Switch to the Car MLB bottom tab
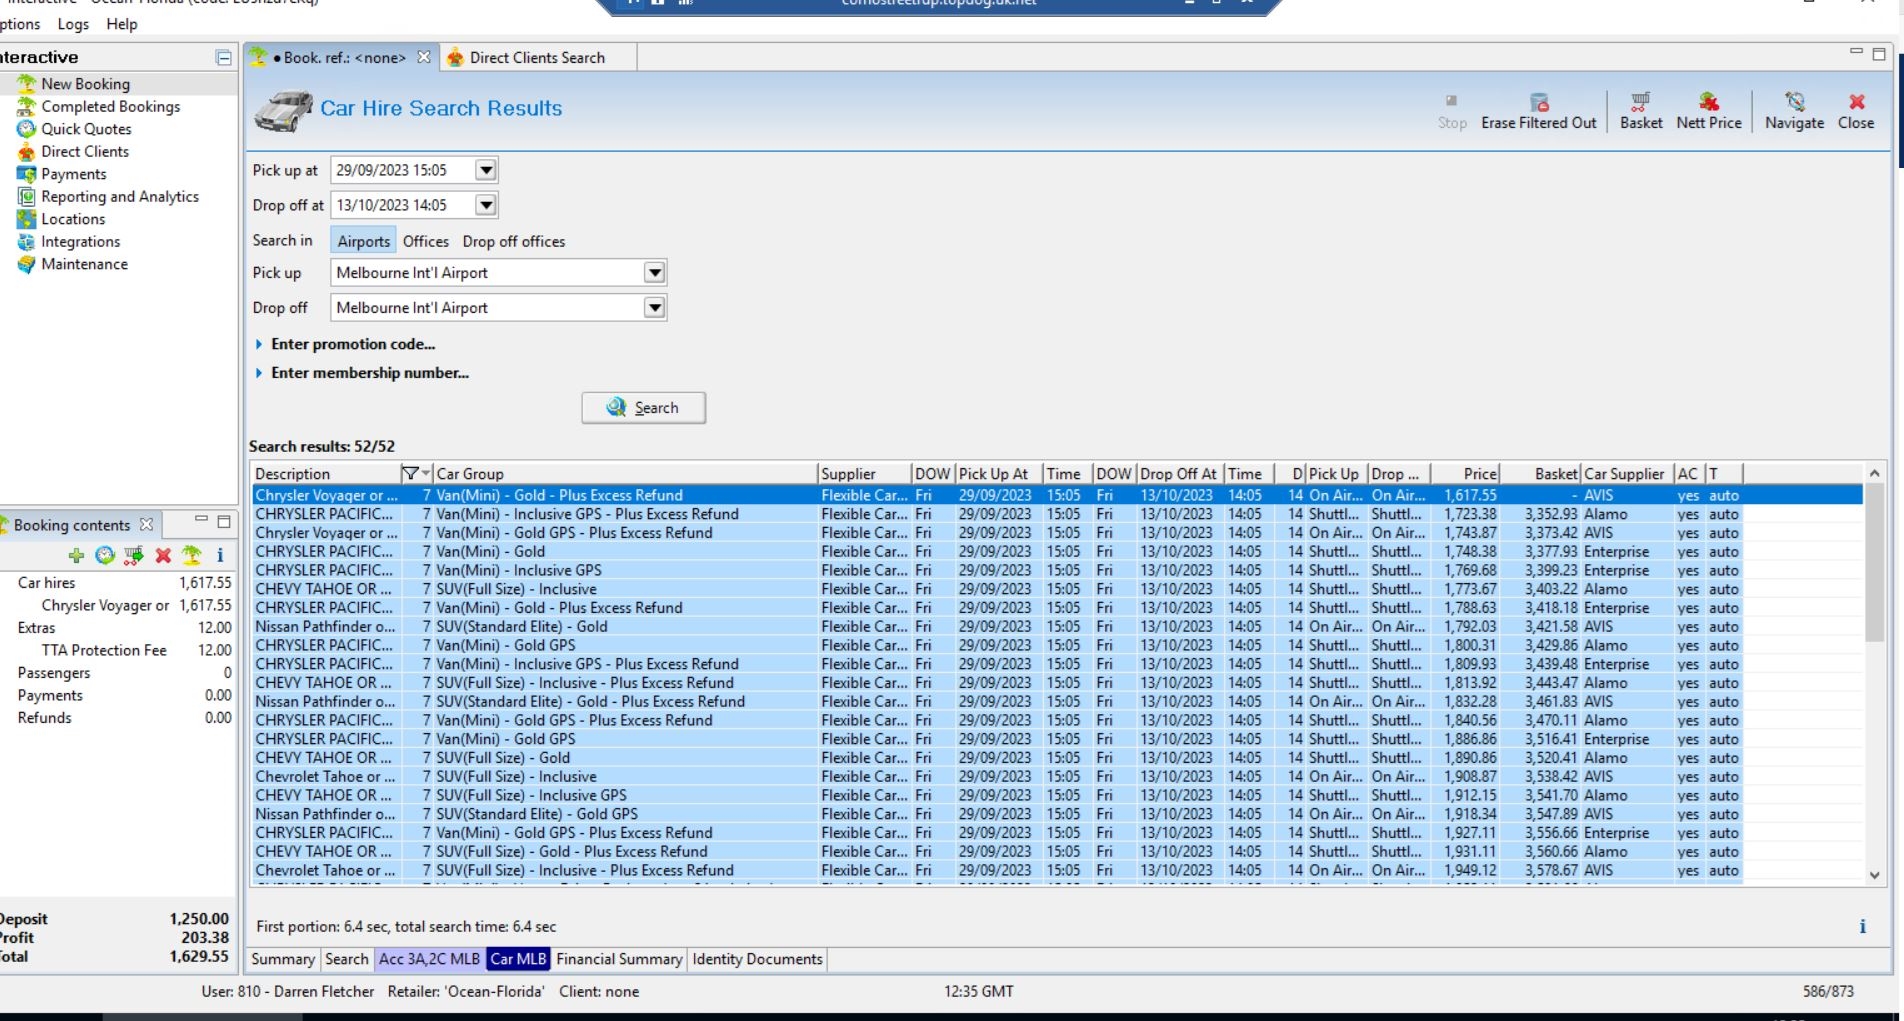Screen dimensions: 1904x1021 click(x=518, y=959)
